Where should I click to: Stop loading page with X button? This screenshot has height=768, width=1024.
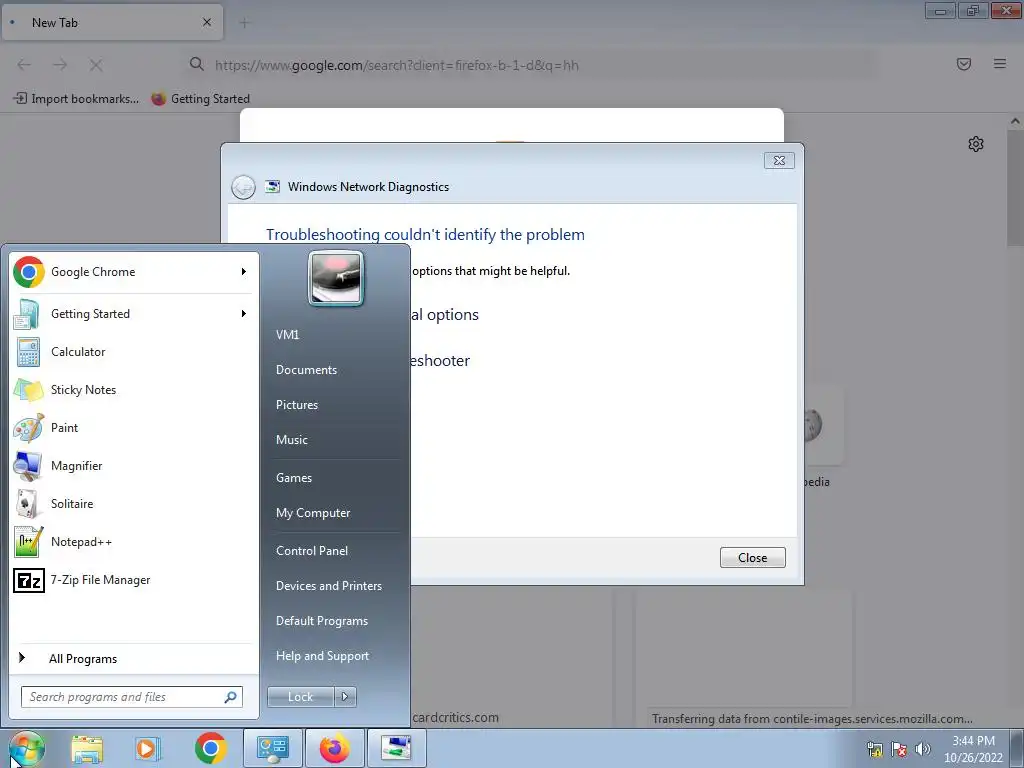[x=96, y=65]
